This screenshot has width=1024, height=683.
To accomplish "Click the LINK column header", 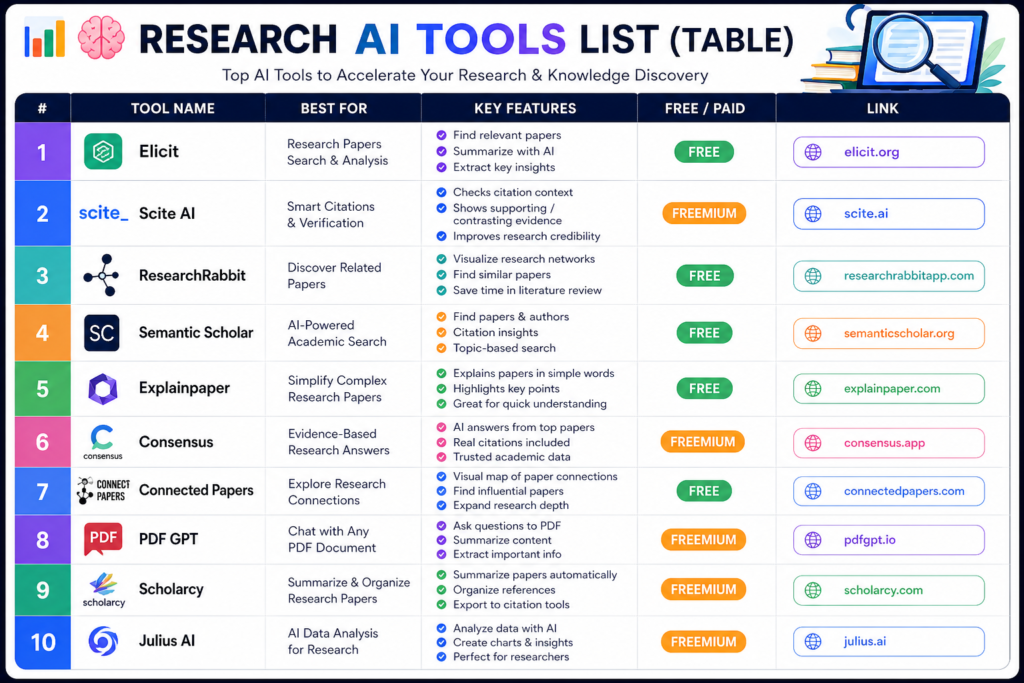I will [882, 108].
